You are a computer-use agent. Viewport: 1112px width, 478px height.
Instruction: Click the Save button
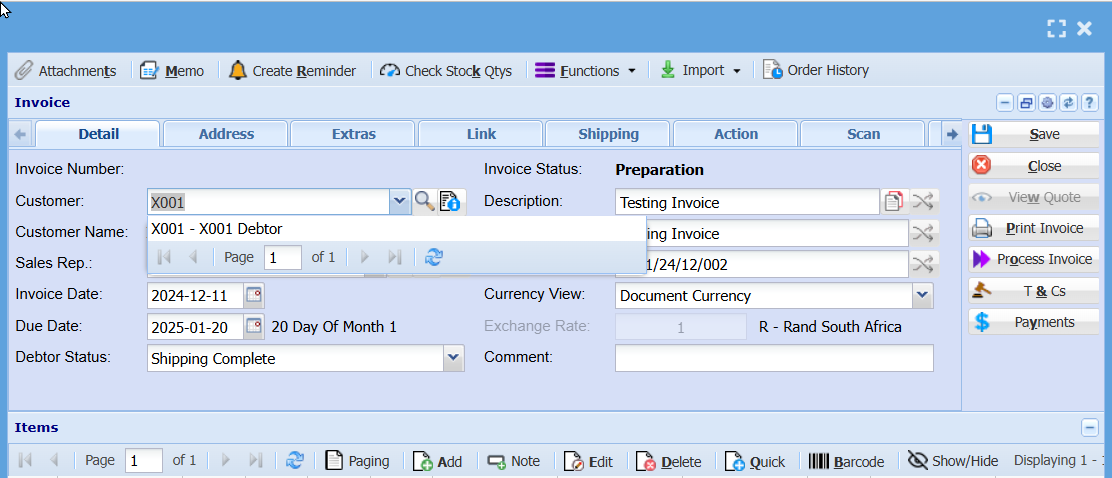point(1033,134)
